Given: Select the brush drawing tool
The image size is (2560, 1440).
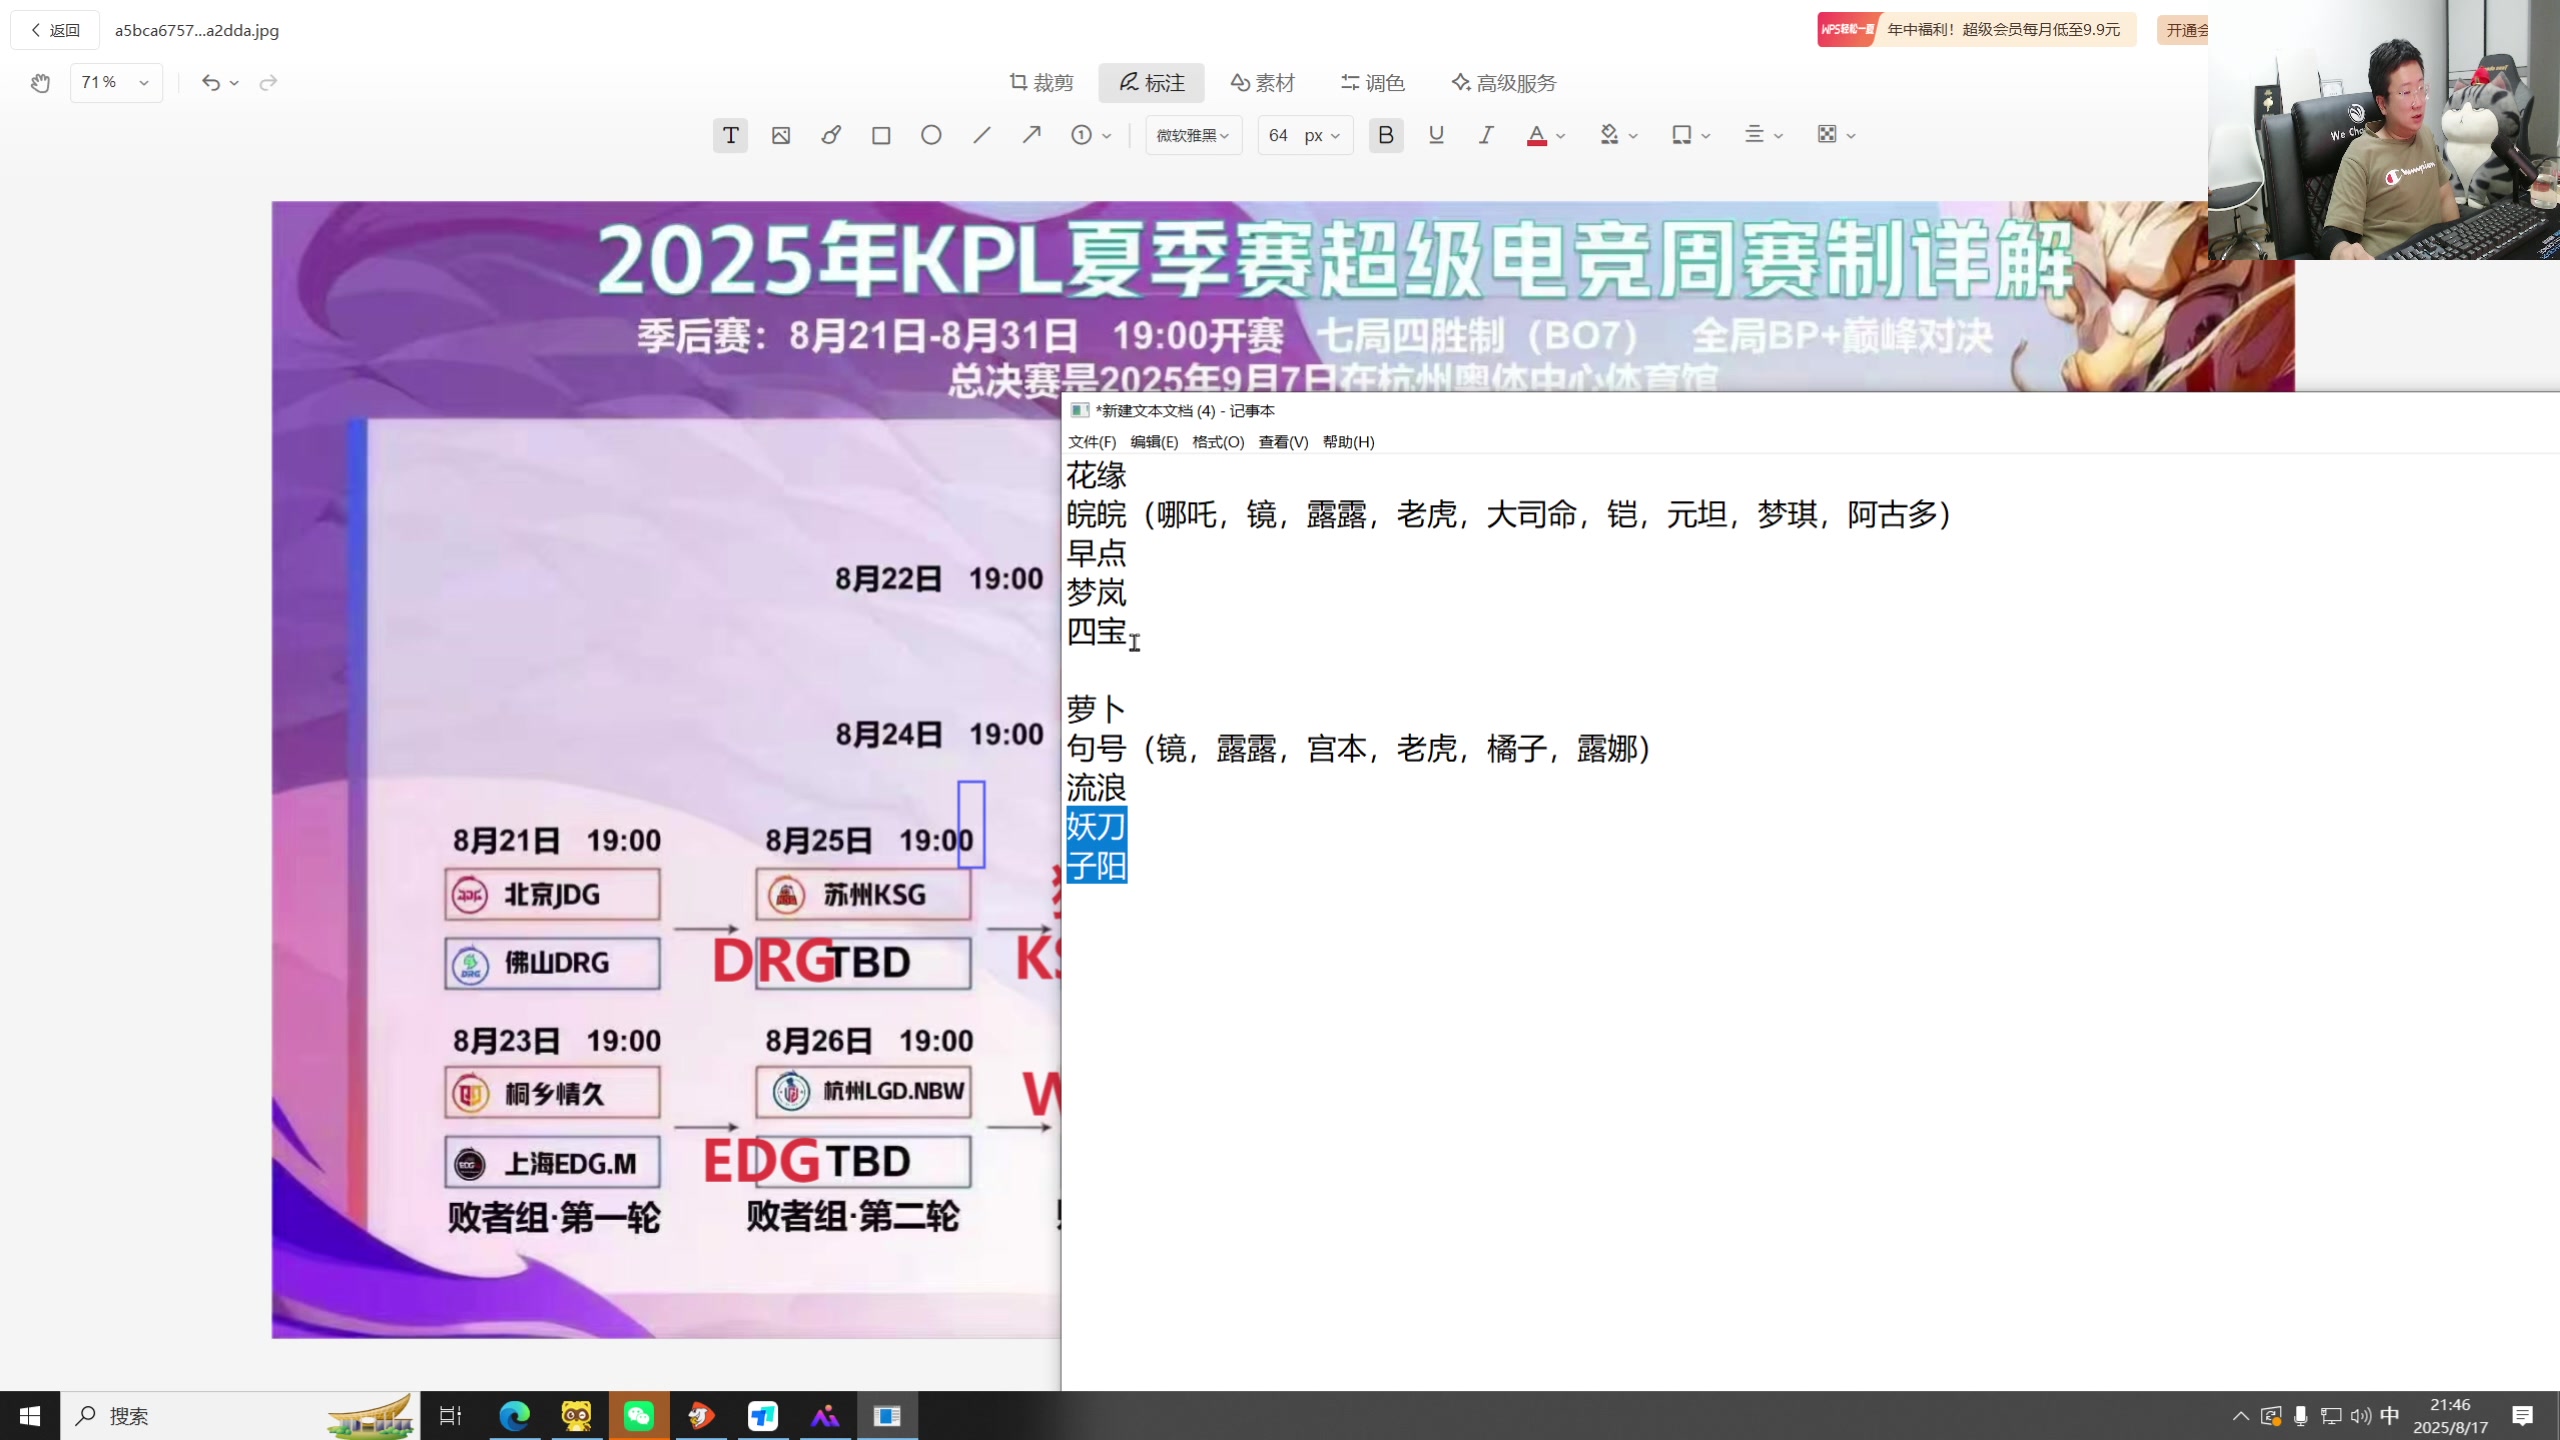Looking at the screenshot, I should 831,135.
